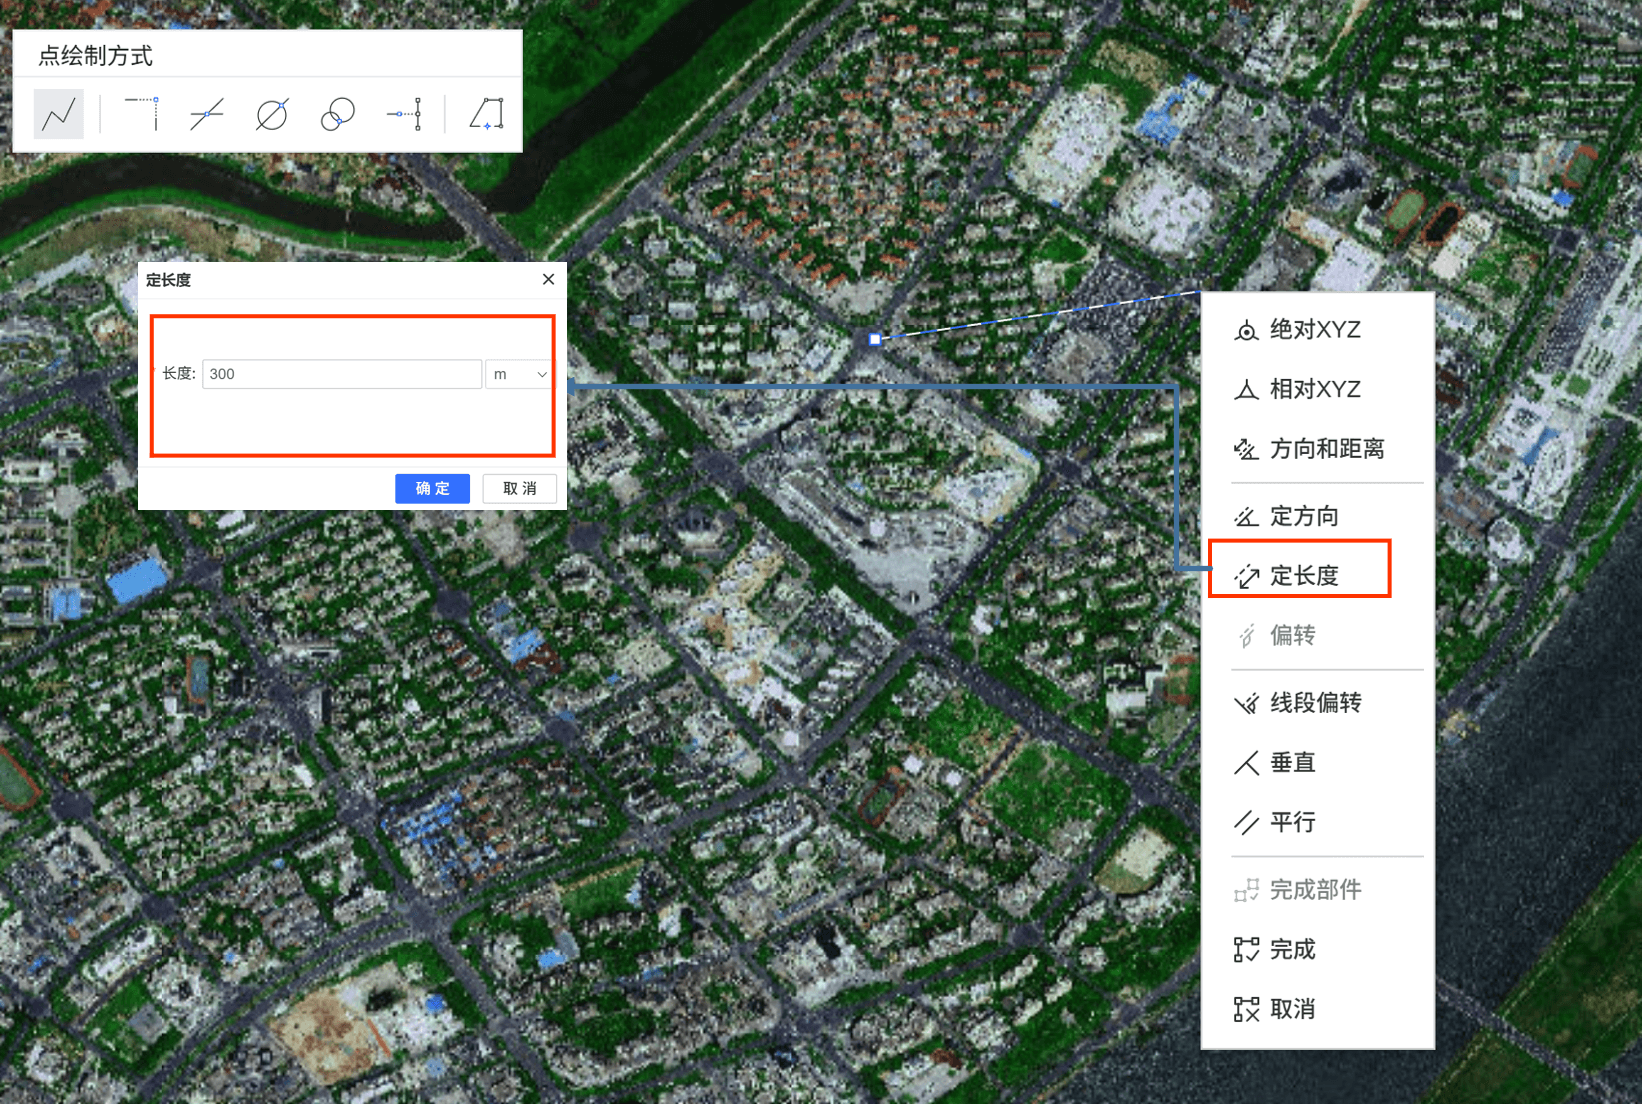Image resolution: width=1642 pixels, height=1104 pixels.
Task: Open the length unit dropdown showing m
Action: tap(519, 374)
